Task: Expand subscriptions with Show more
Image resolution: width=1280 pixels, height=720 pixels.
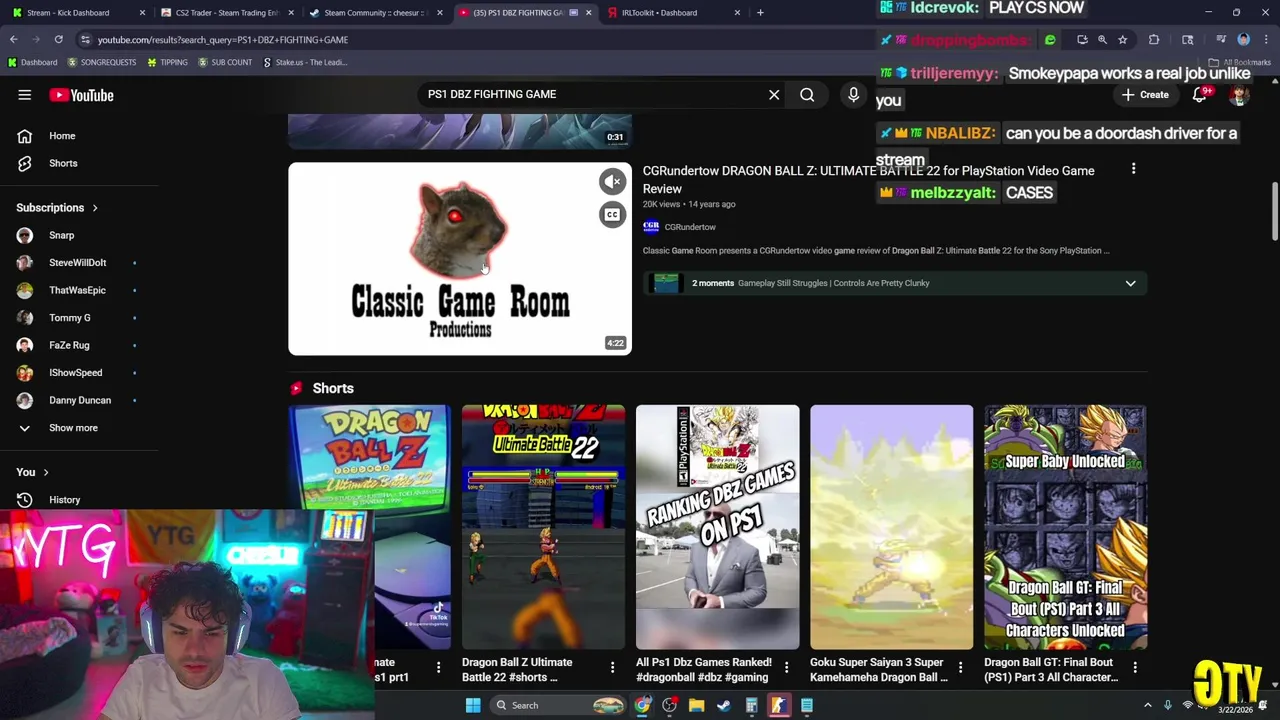Action: [x=72, y=428]
